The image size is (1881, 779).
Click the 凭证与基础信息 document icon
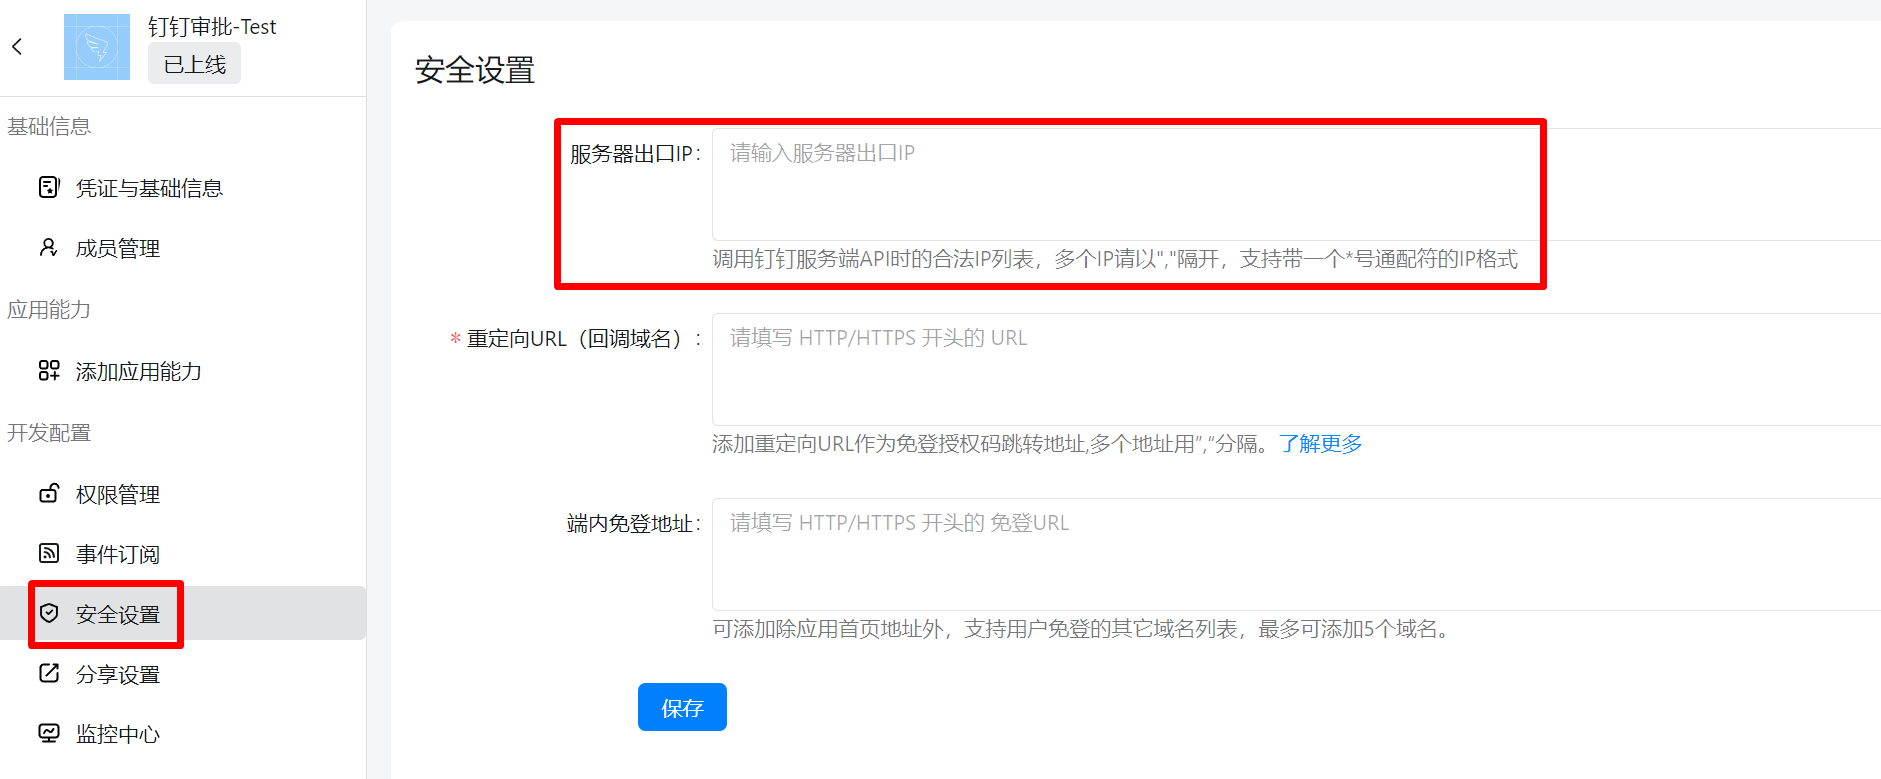click(x=49, y=187)
